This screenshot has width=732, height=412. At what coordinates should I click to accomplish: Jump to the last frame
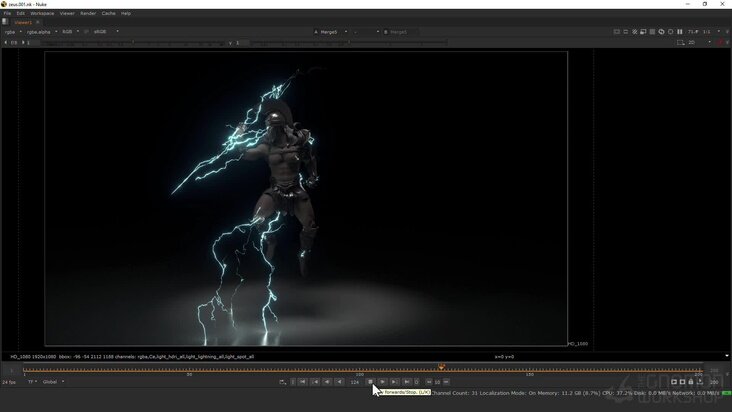pyautogui.click(x=407, y=382)
